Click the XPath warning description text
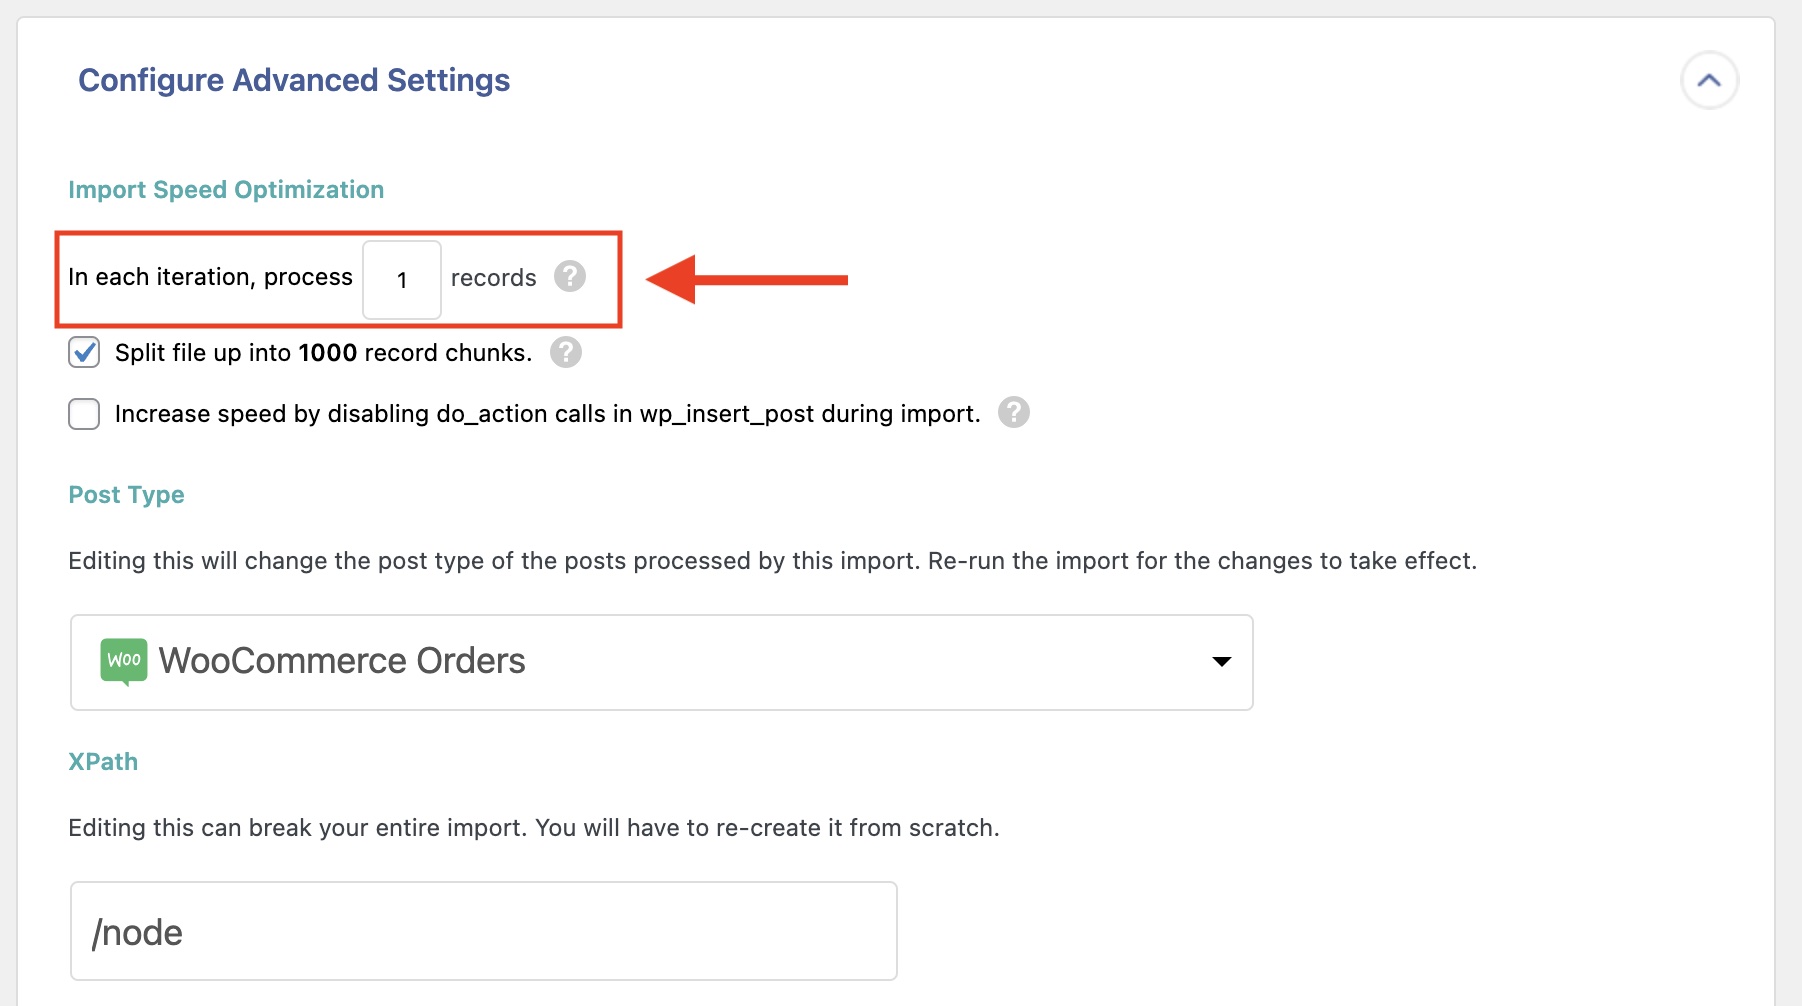The image size is (1802, 1006). [533, 828]
